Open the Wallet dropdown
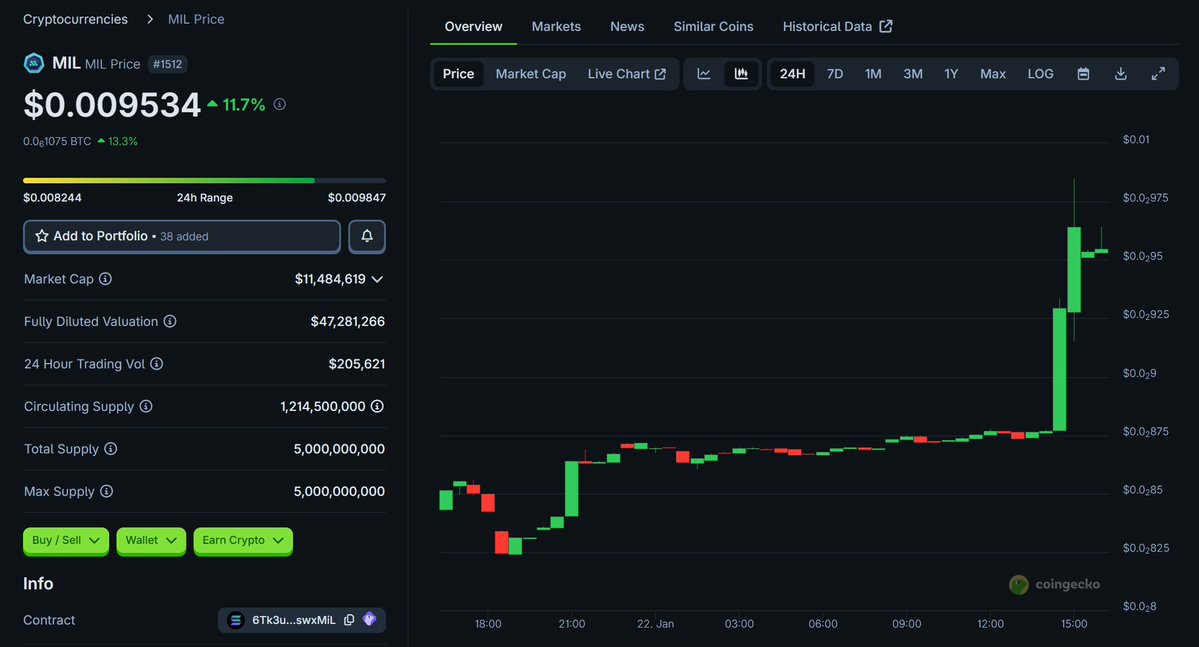The width and height of the screenshot is (1199, 647). tap(151, 540)
